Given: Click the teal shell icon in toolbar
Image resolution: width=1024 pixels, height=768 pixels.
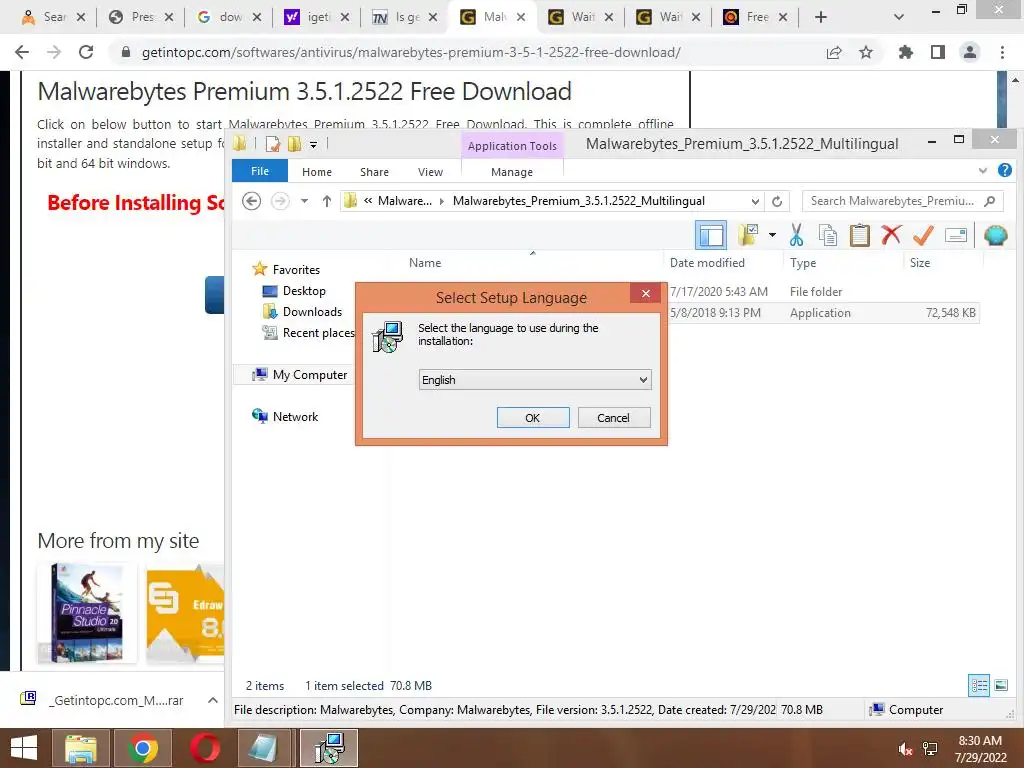Looking at the screenshot, I should coord(995,235).
